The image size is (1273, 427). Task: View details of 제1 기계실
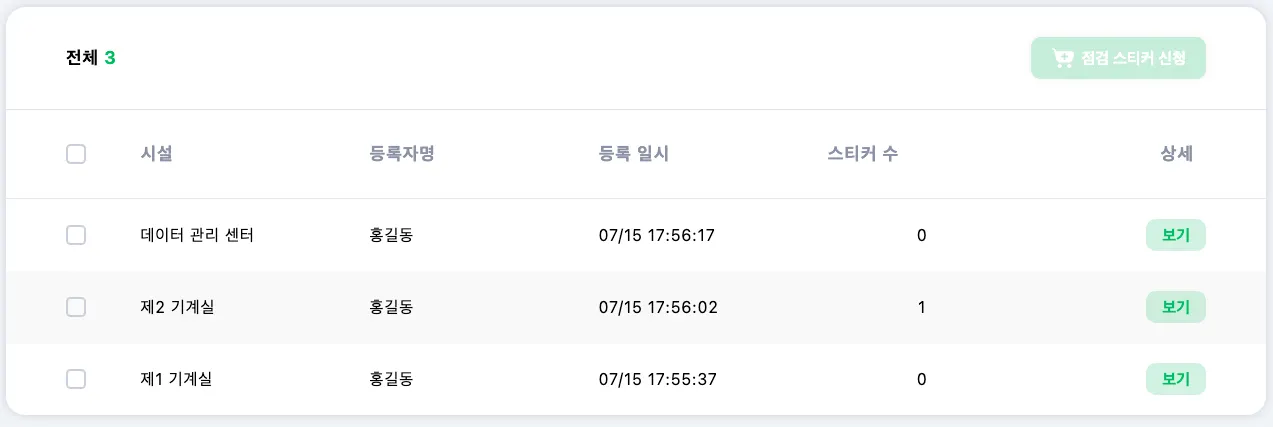tap(1175, 379)
